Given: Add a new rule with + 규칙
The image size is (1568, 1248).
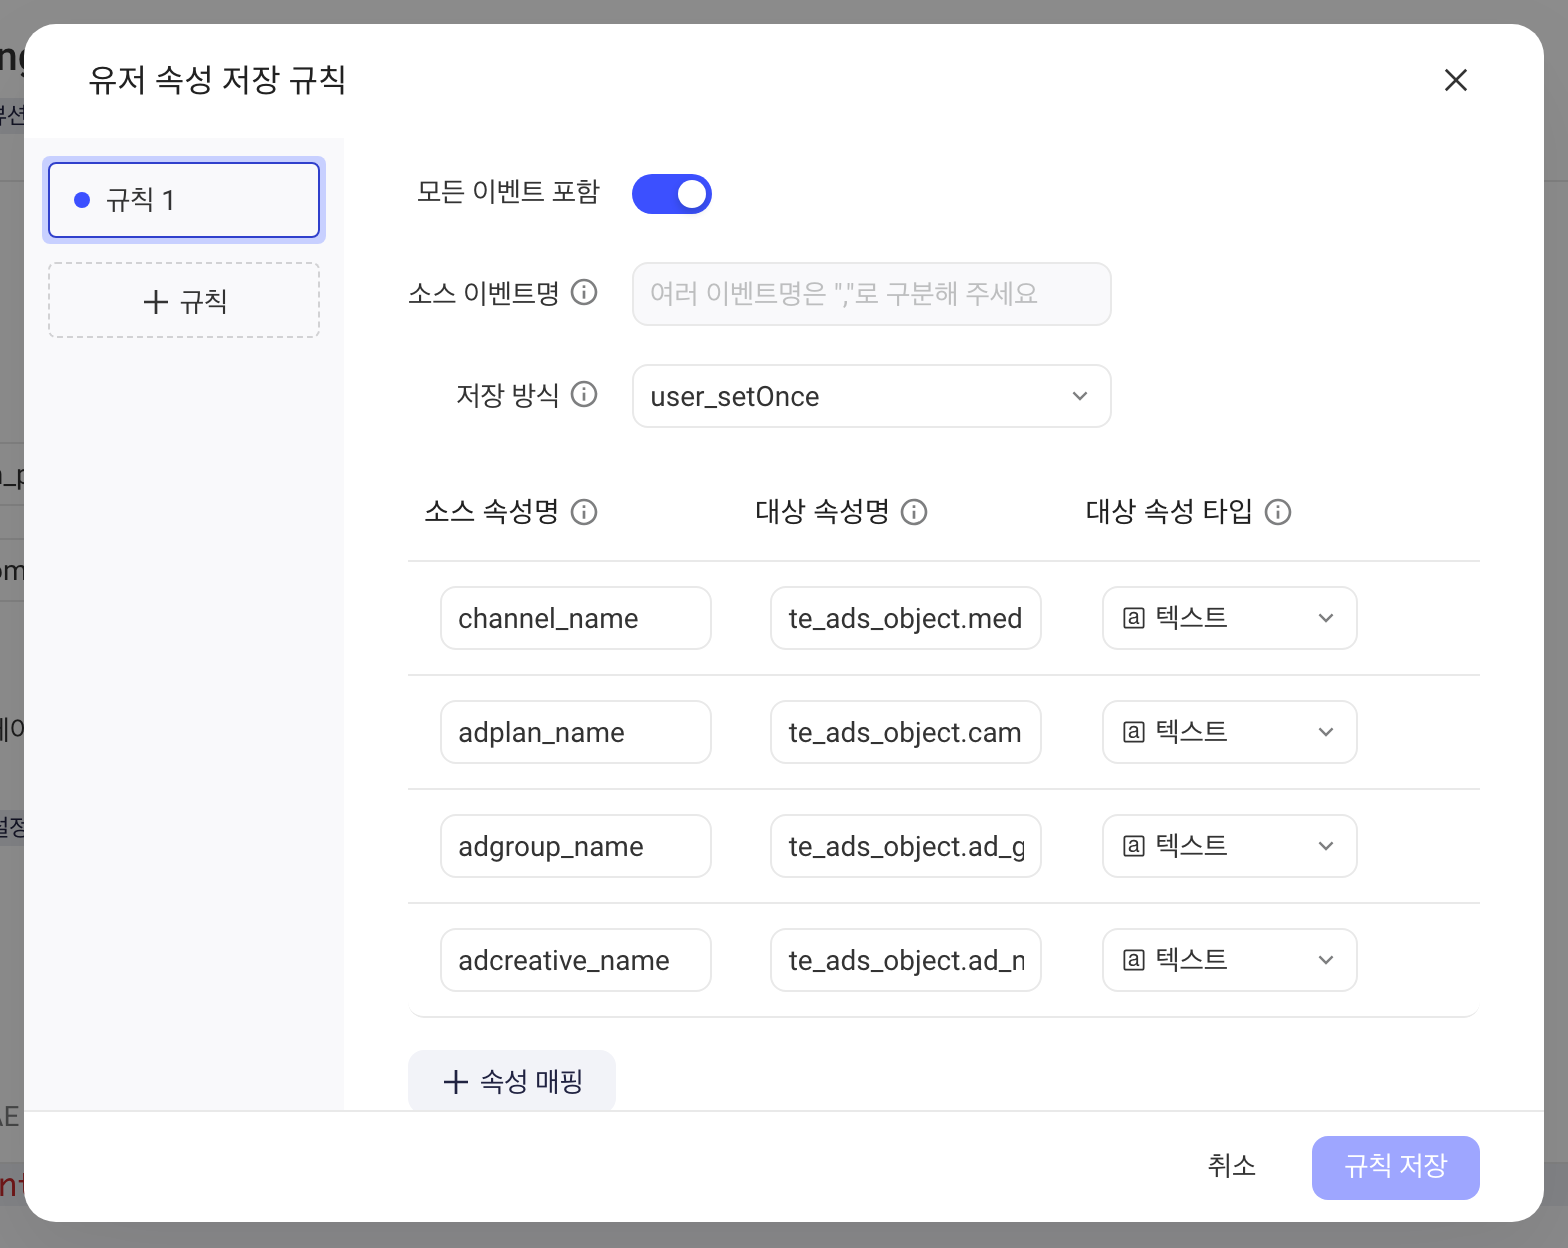Looking at the screenshot, I should point(184,300).
